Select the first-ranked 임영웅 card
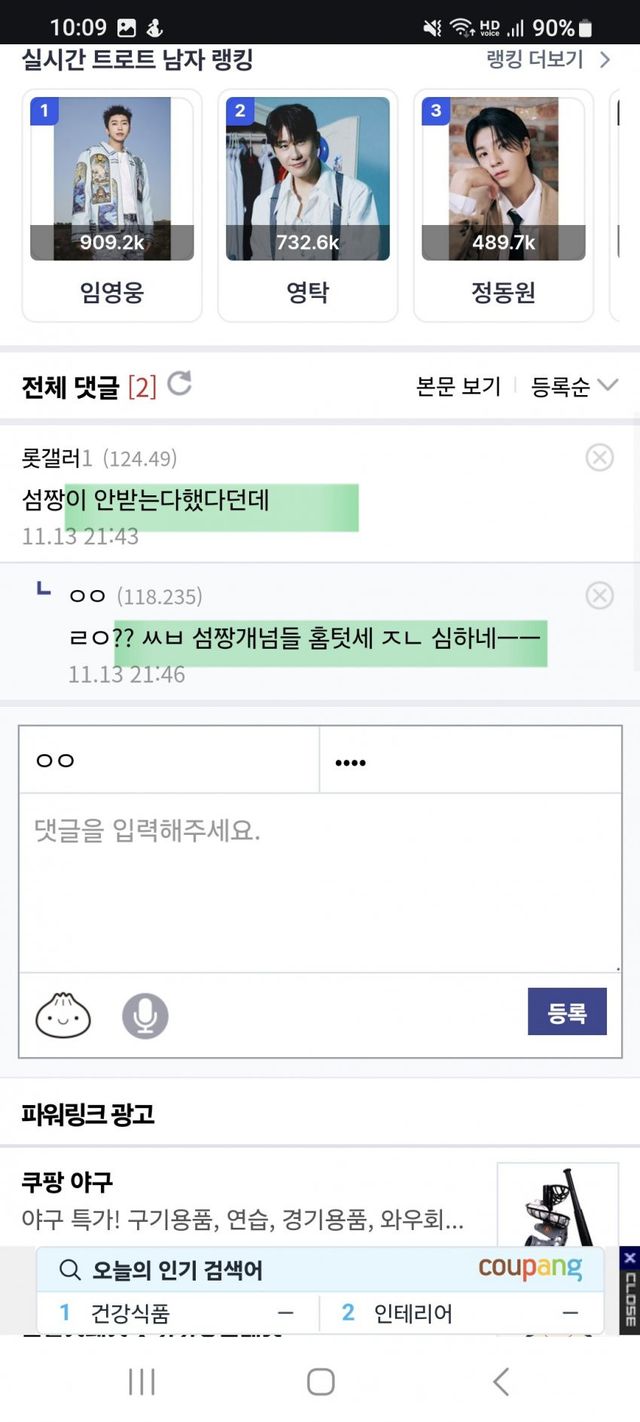This screenshot has width=640, height=1422. click(x=112, y=205)
